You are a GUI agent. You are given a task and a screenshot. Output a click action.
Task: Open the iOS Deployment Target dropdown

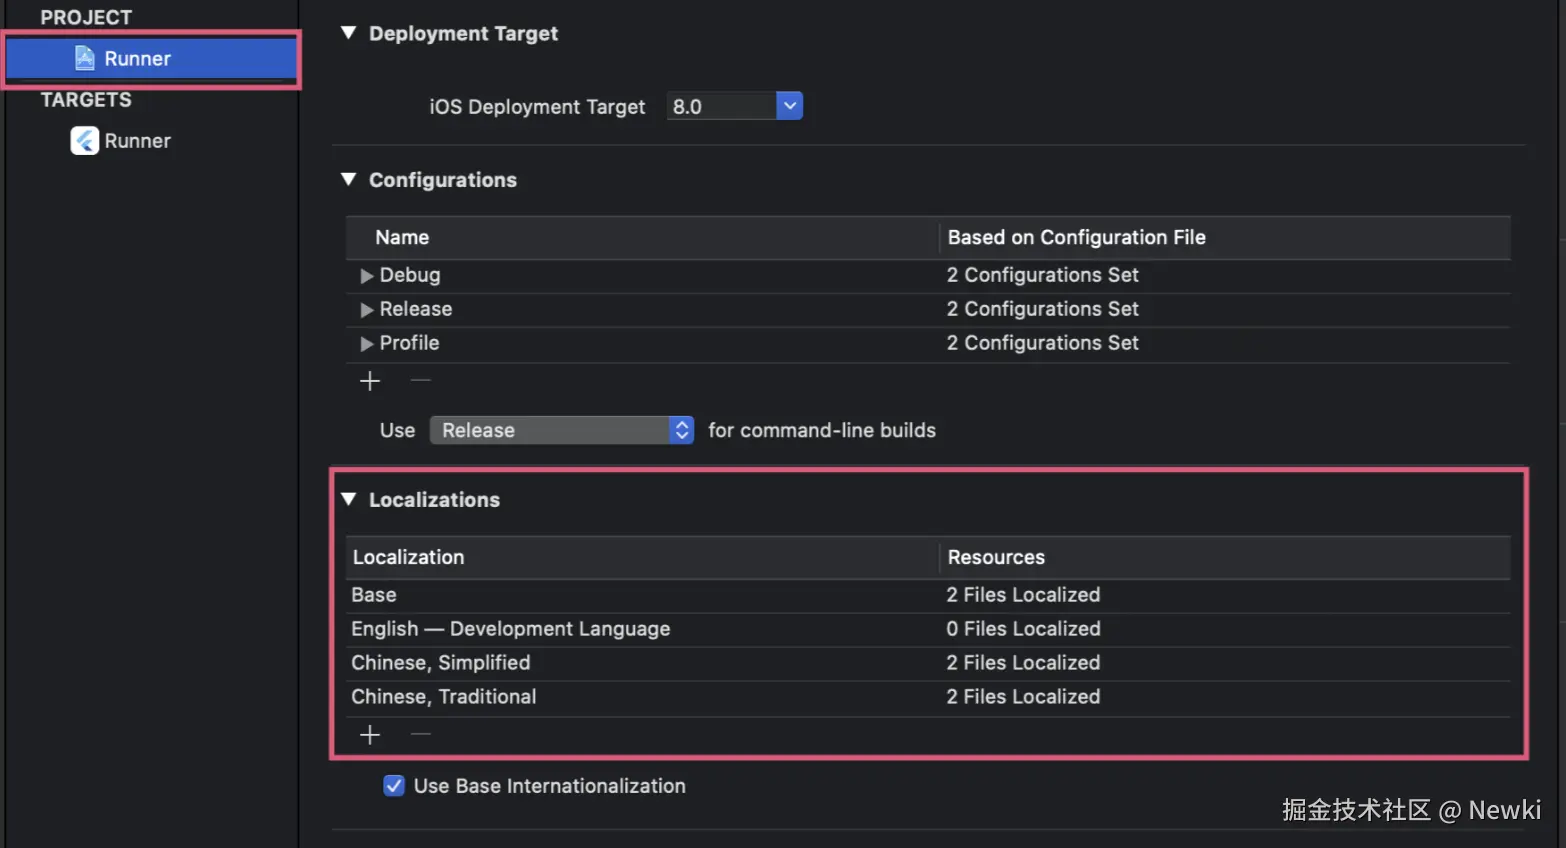coord(789,106)
